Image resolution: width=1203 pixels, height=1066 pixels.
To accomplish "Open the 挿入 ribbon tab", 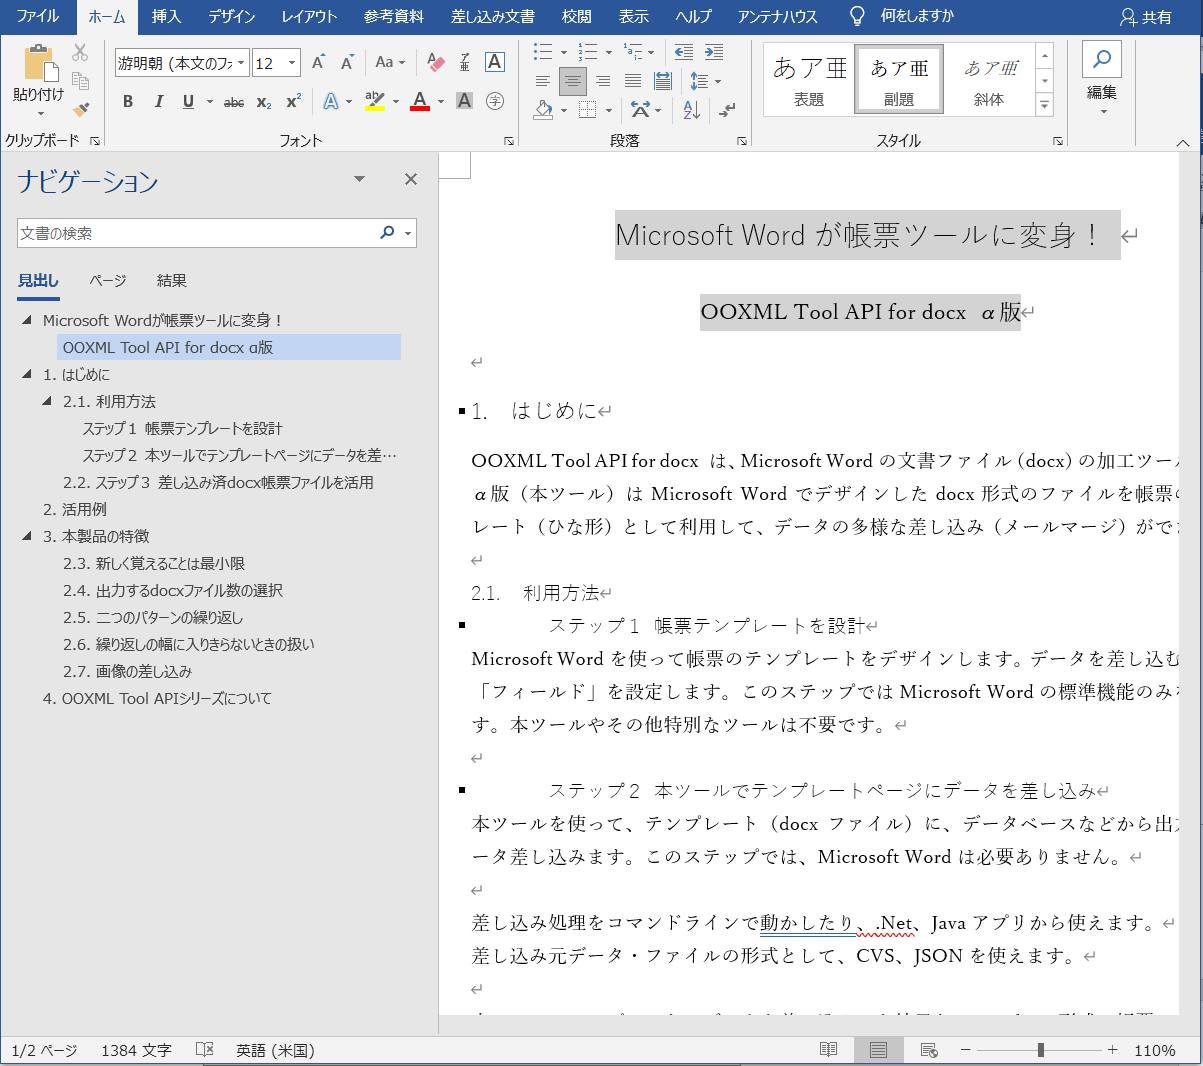I will click(x=166, y=16).
